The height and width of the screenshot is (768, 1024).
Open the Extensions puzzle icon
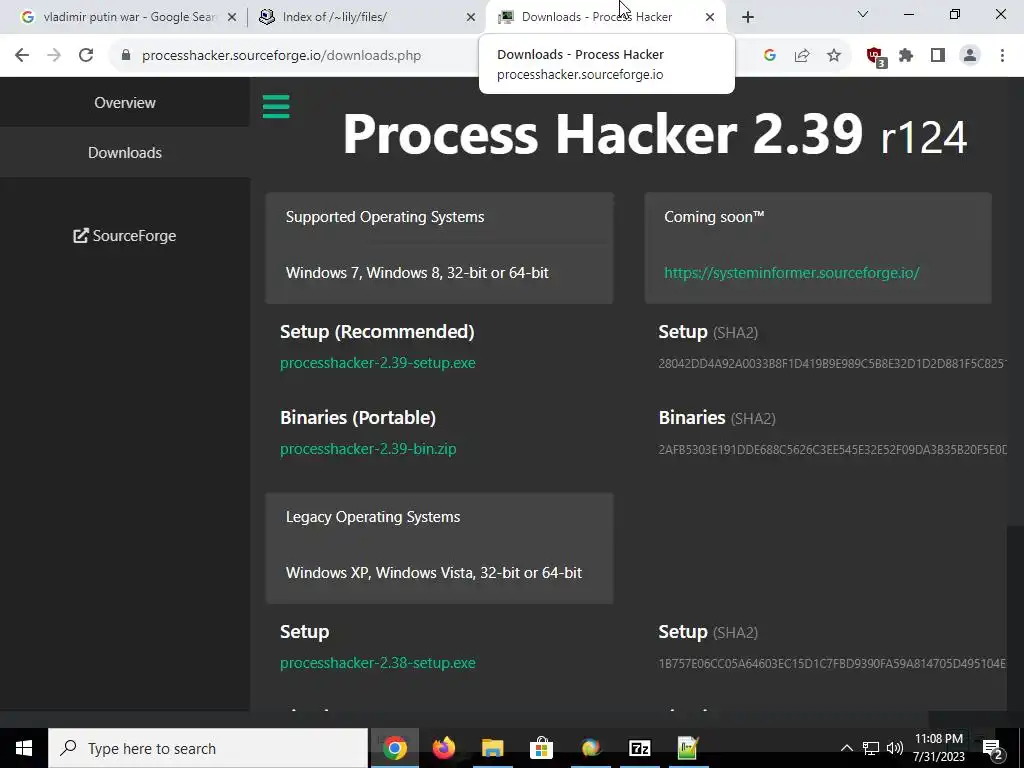click(x=906, y=56)
